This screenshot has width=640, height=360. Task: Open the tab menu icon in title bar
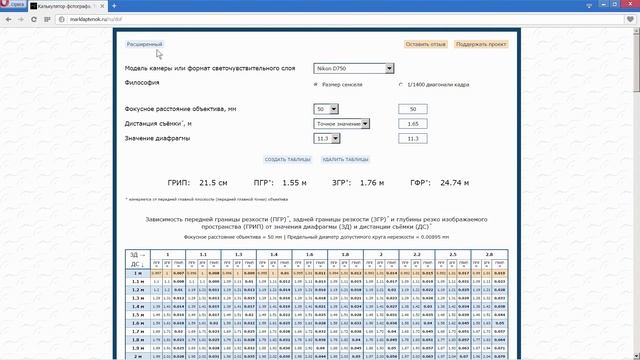tap(589, 5)
